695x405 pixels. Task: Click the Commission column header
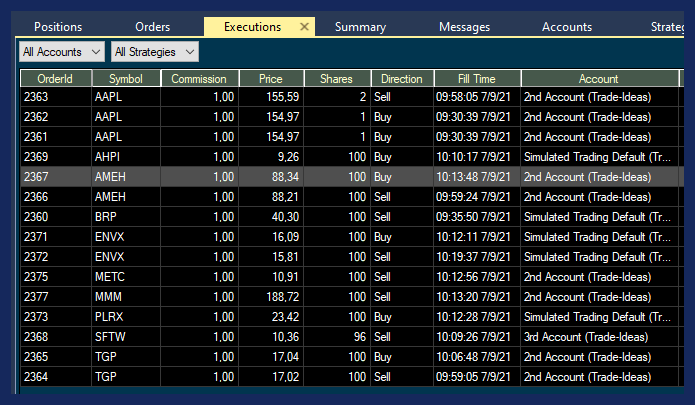pos(200,79)
